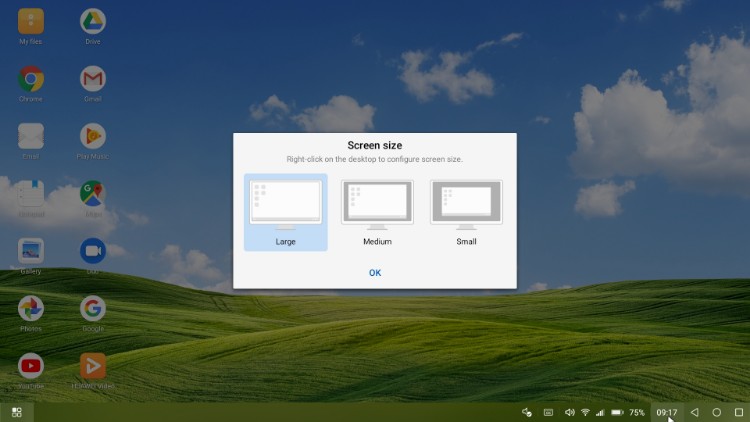This screenshot has width=750, height=422.
Task: Open Google Drive from the desktop
Action: 93,21
